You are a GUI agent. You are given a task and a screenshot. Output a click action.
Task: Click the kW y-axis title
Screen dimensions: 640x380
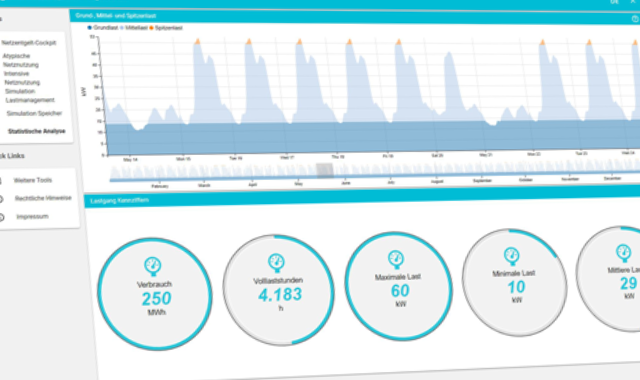coord(84,91)
